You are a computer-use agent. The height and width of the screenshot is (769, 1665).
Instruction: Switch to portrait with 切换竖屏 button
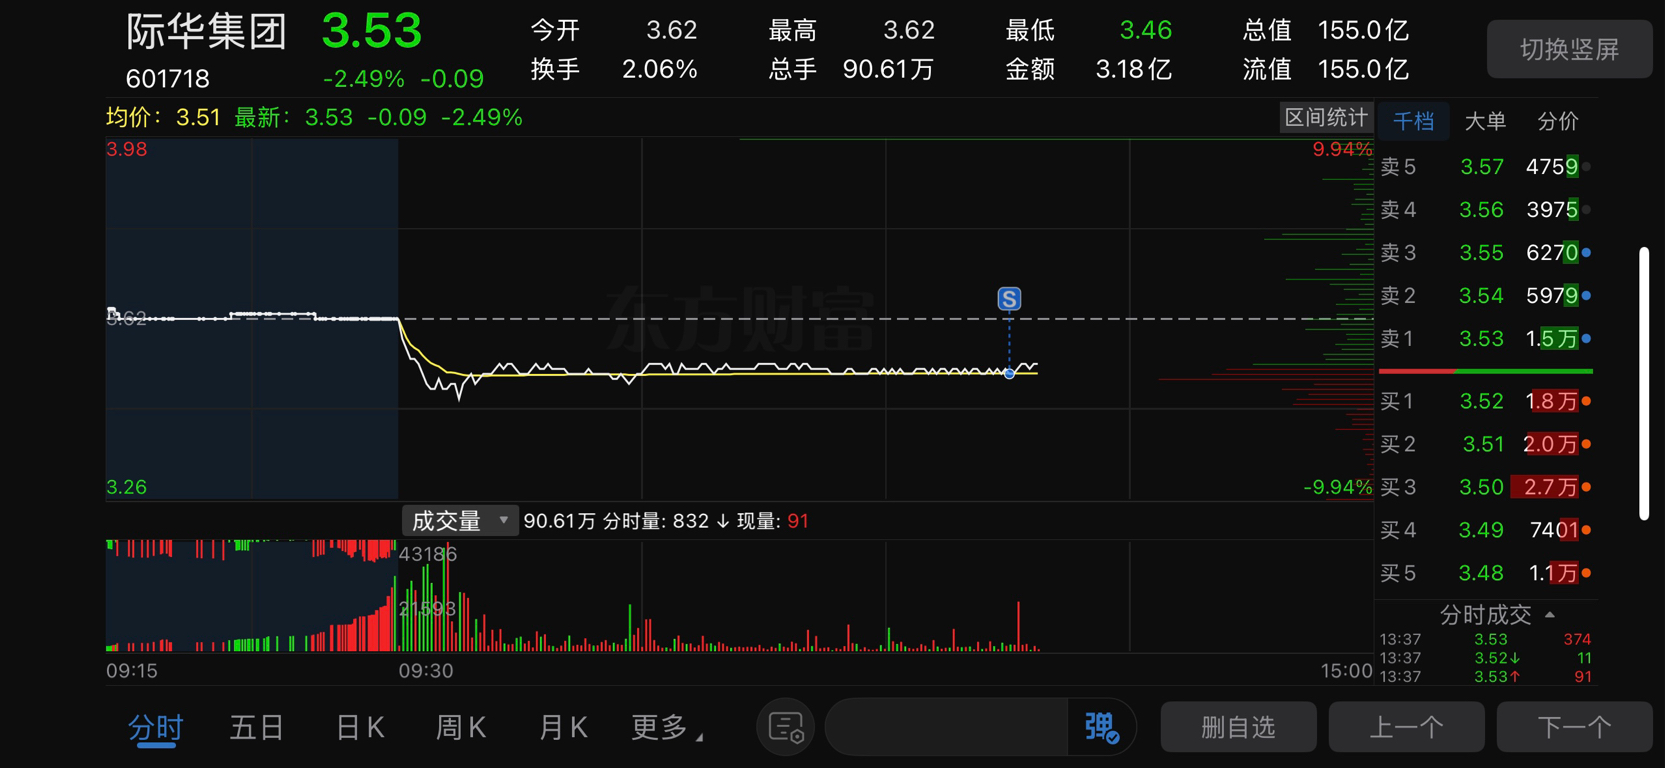(x=1569, y=49)
